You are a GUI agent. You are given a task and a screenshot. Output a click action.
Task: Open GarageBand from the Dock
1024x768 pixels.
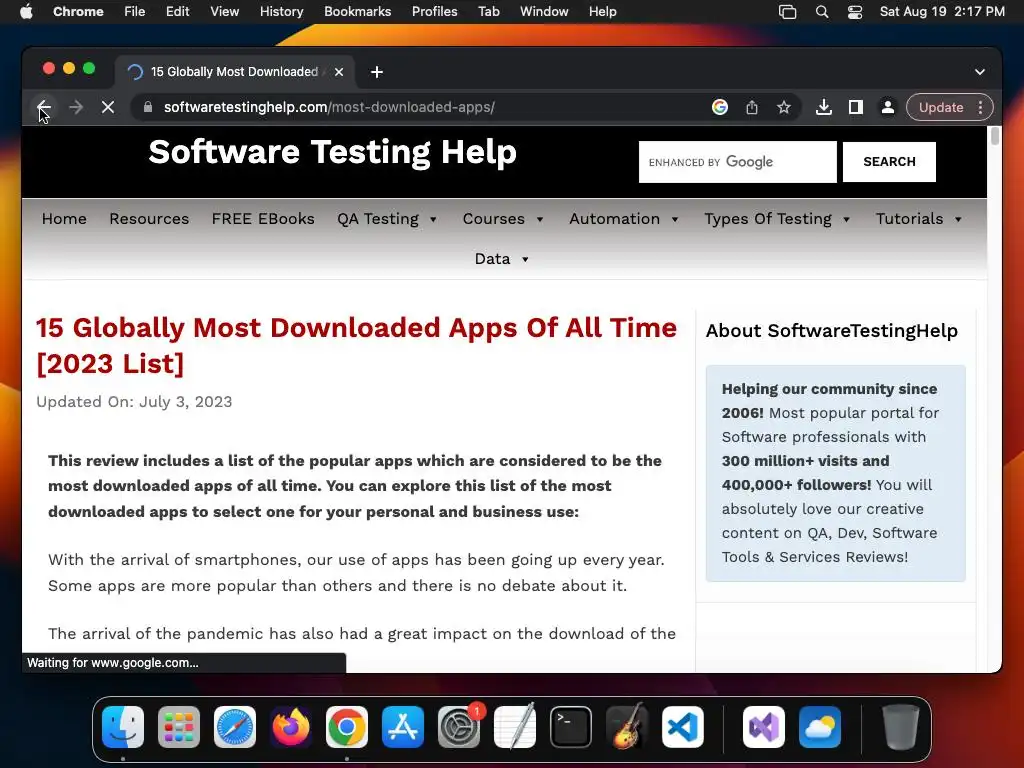pyautogui.click(x=627, y=727)
